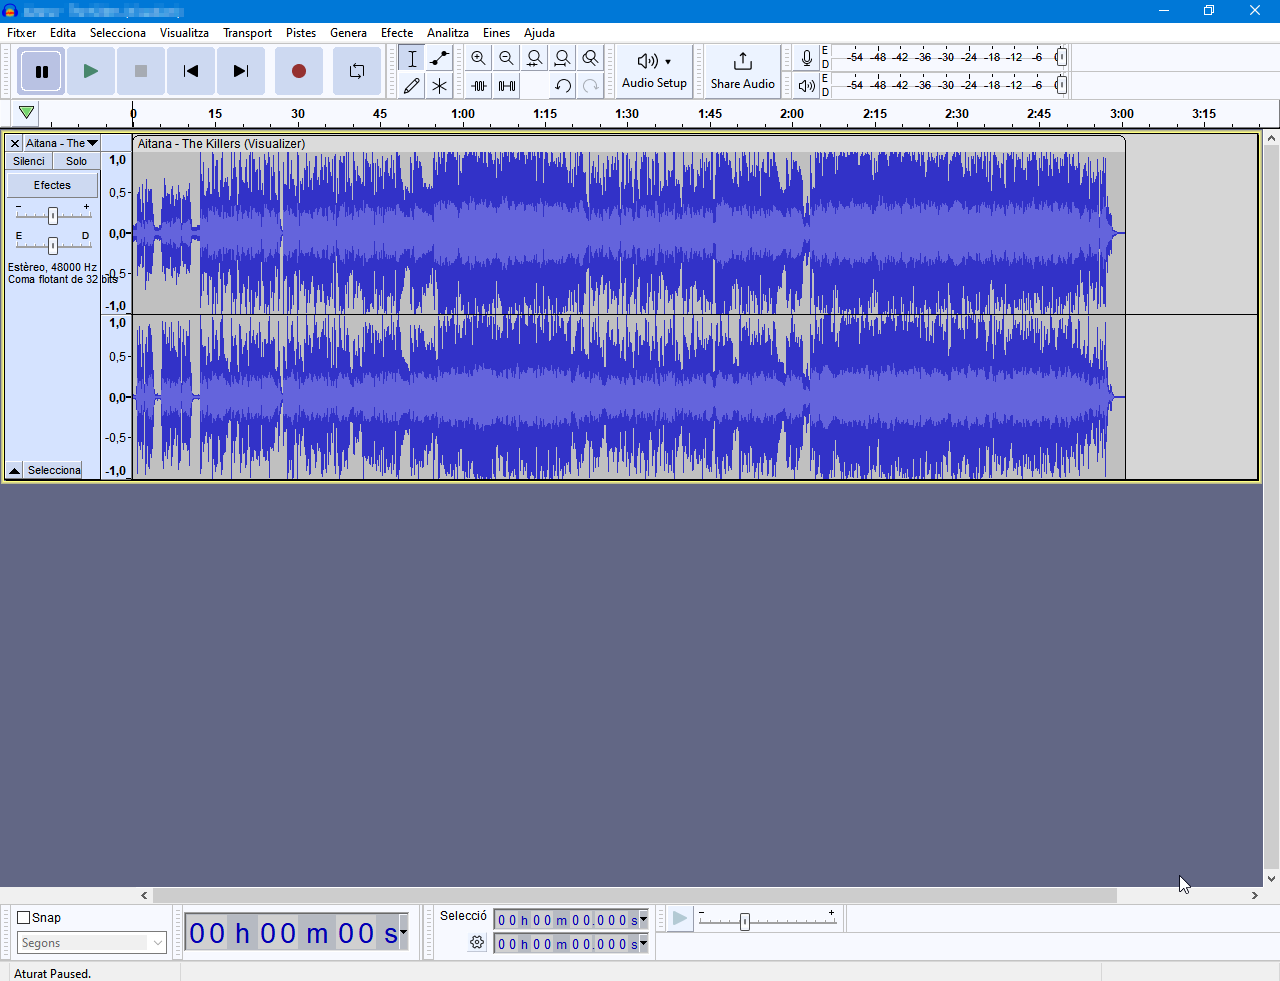Click the 1:00 mark on timeline ruler
The height and width of the screenshot is (981, 1280).
coord(463,114)
